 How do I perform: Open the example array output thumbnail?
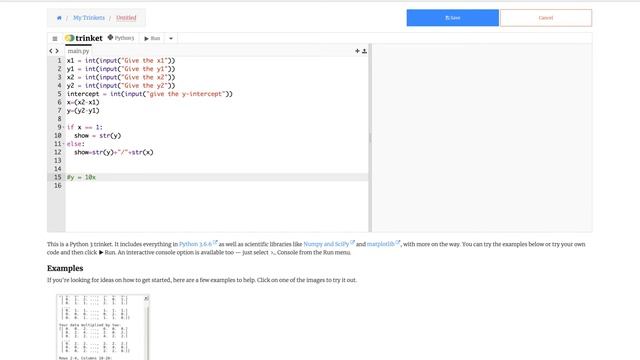[103, 327]
